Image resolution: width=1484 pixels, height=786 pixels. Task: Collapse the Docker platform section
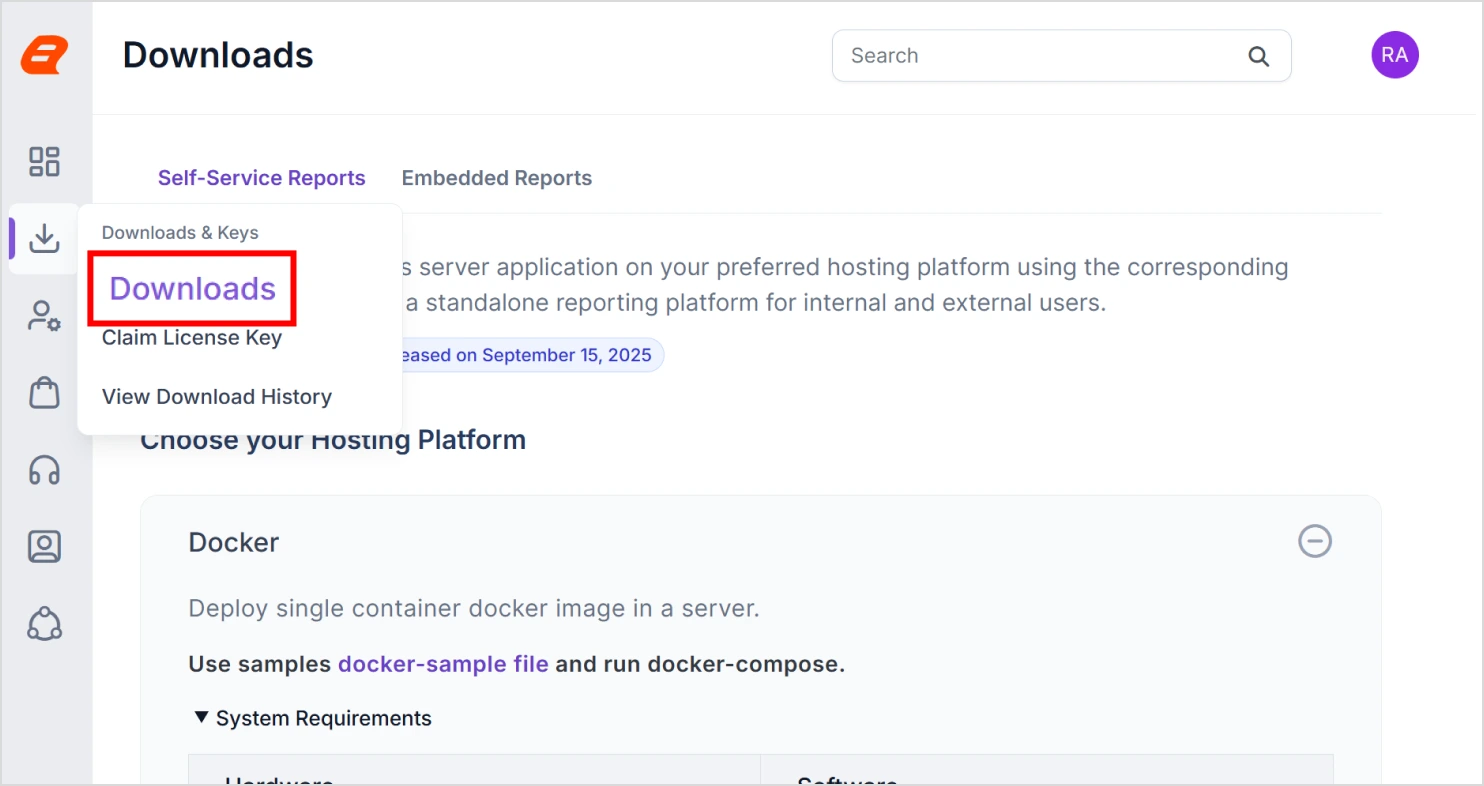pyautogui.click(x=1315, y=541)
